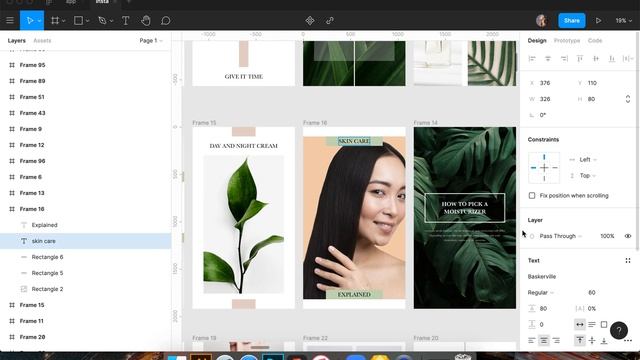Open Pen tool options dropdown arrow
The width and height of the screenshot is (640, 360).
(x=111, y=21)
